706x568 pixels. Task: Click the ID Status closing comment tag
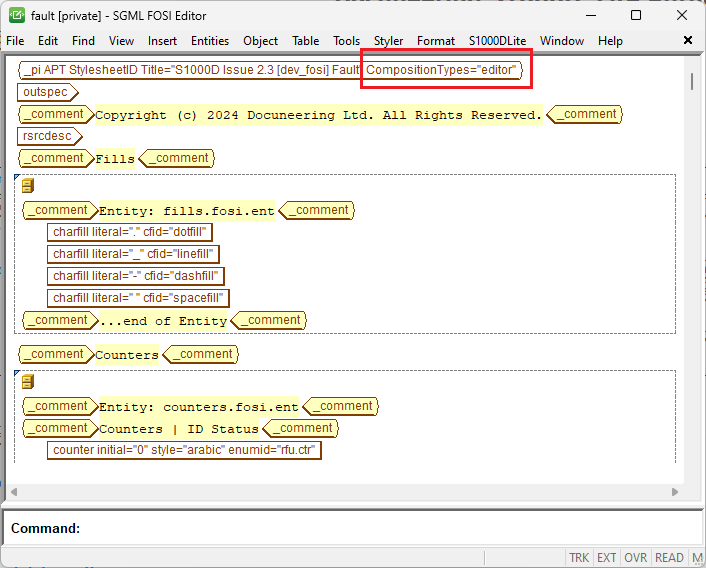[300, 428]
